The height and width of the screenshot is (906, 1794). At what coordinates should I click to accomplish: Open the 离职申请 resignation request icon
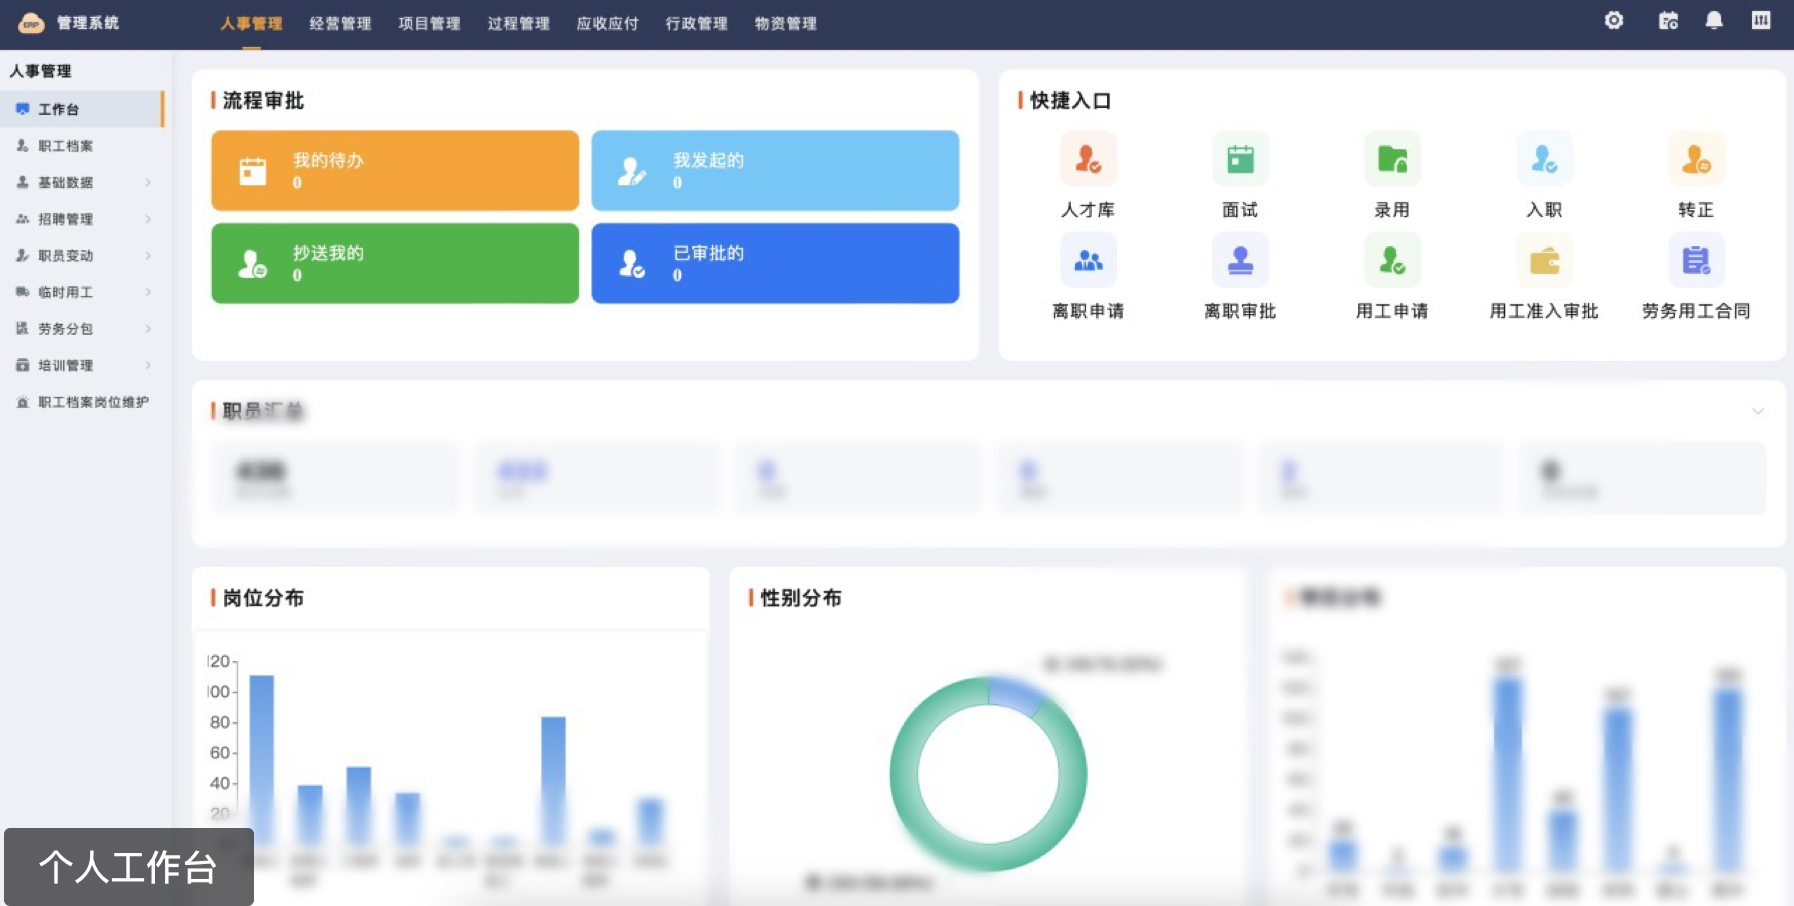click(x=1088, y=260)
